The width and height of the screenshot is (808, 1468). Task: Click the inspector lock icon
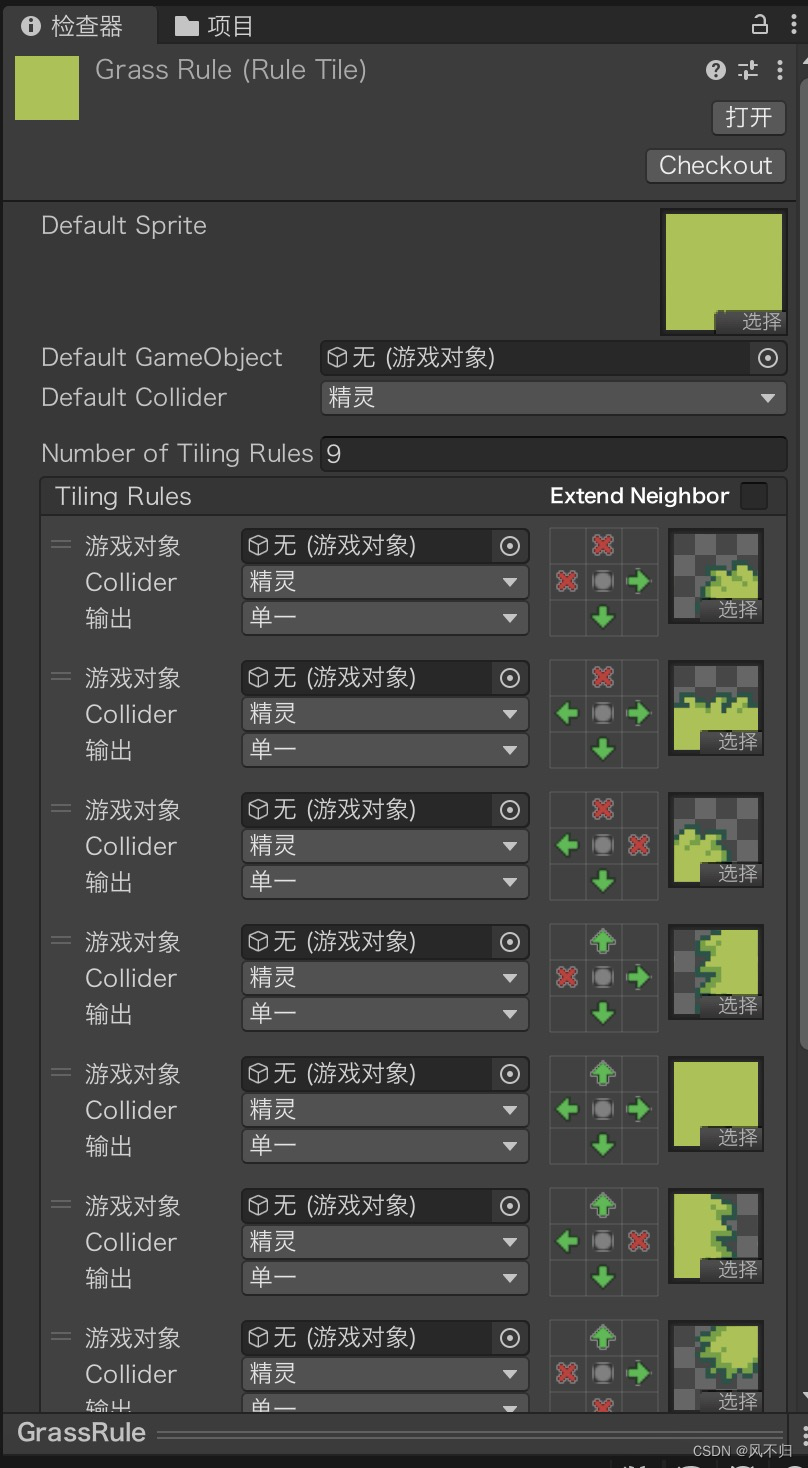pyautogui.click(x=760, y=22)
